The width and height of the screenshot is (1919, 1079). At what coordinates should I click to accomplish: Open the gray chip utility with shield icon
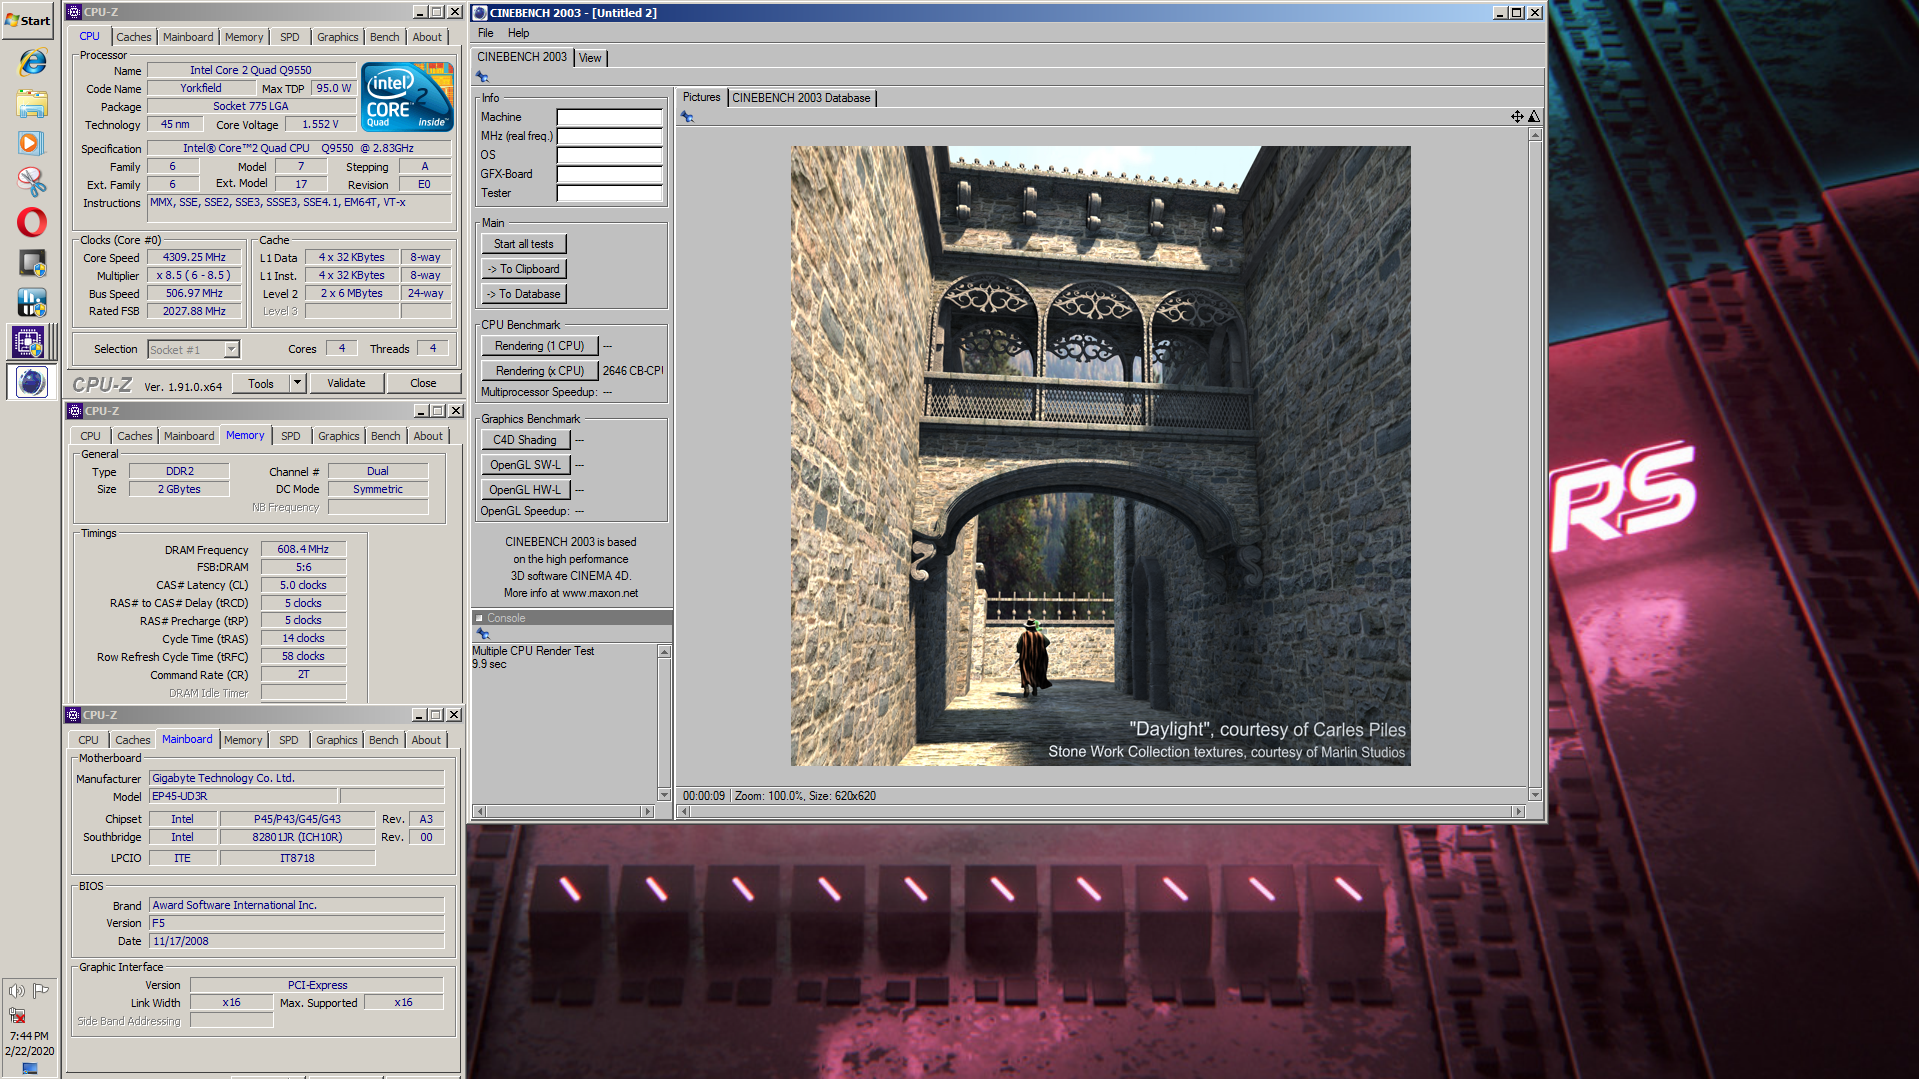pos(32,263)
